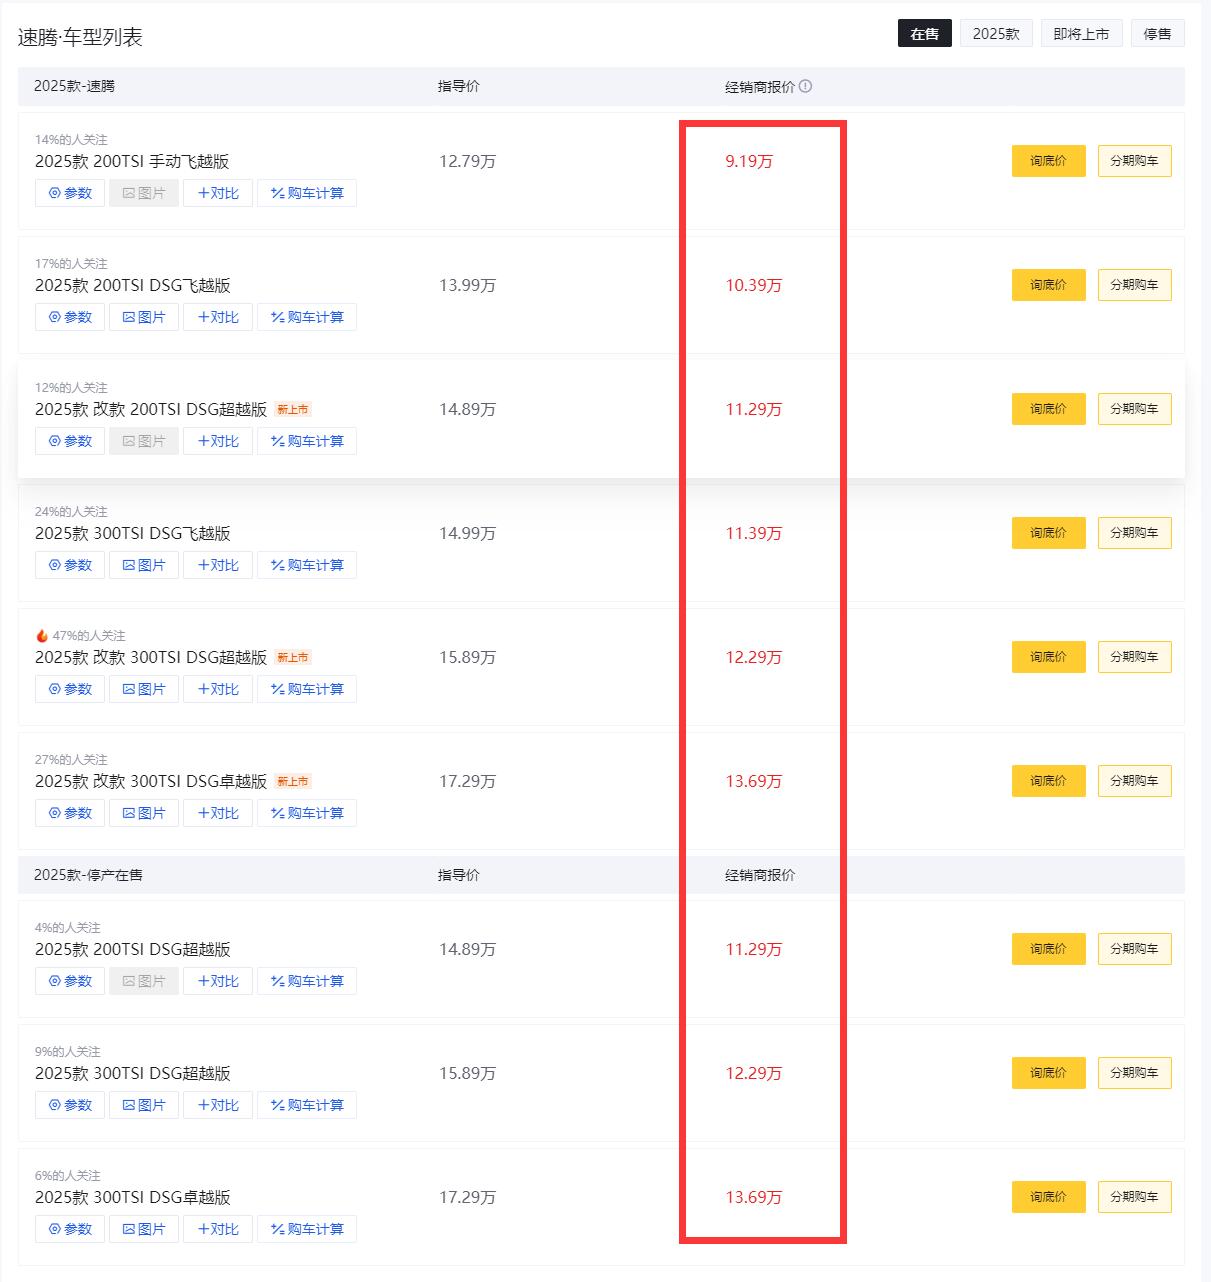
Task: Click 询底价 for 200TSI 手动飞越版
Action: tap(1048, 160)
